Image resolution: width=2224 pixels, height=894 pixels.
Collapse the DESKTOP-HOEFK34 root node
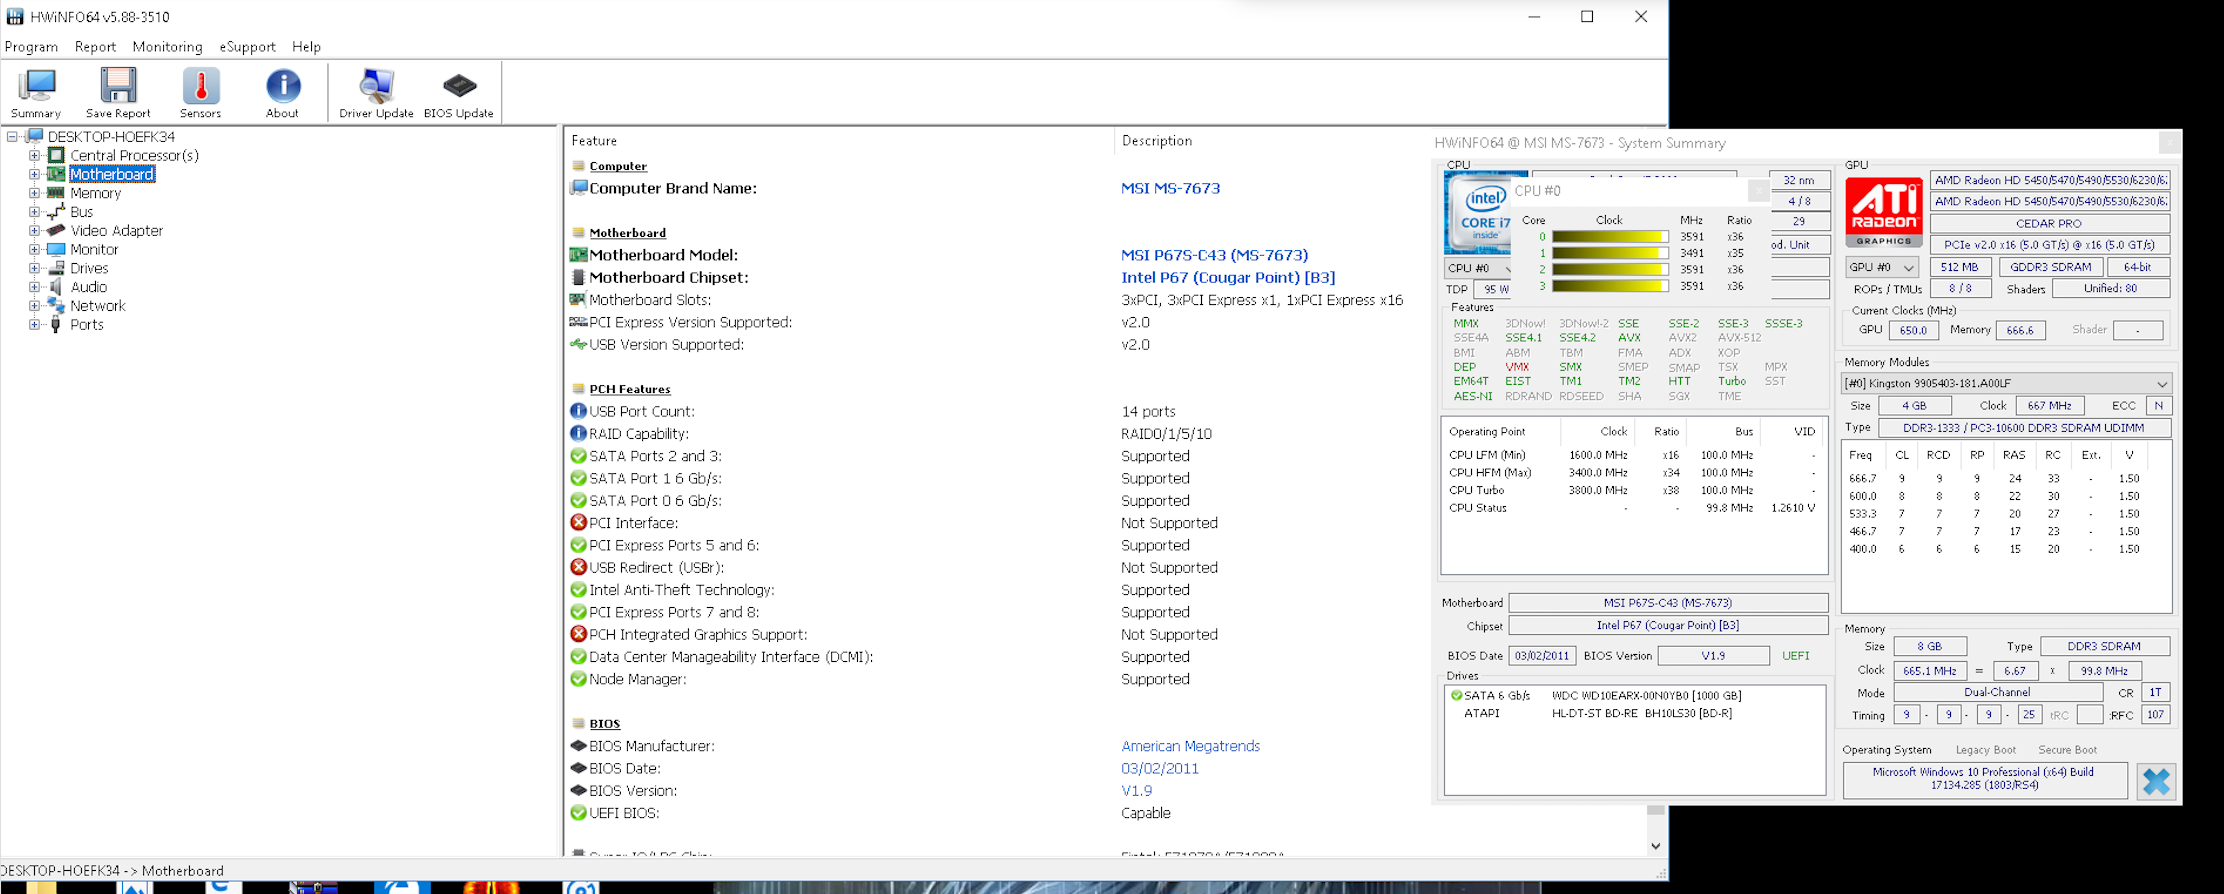tap(12, 136)
